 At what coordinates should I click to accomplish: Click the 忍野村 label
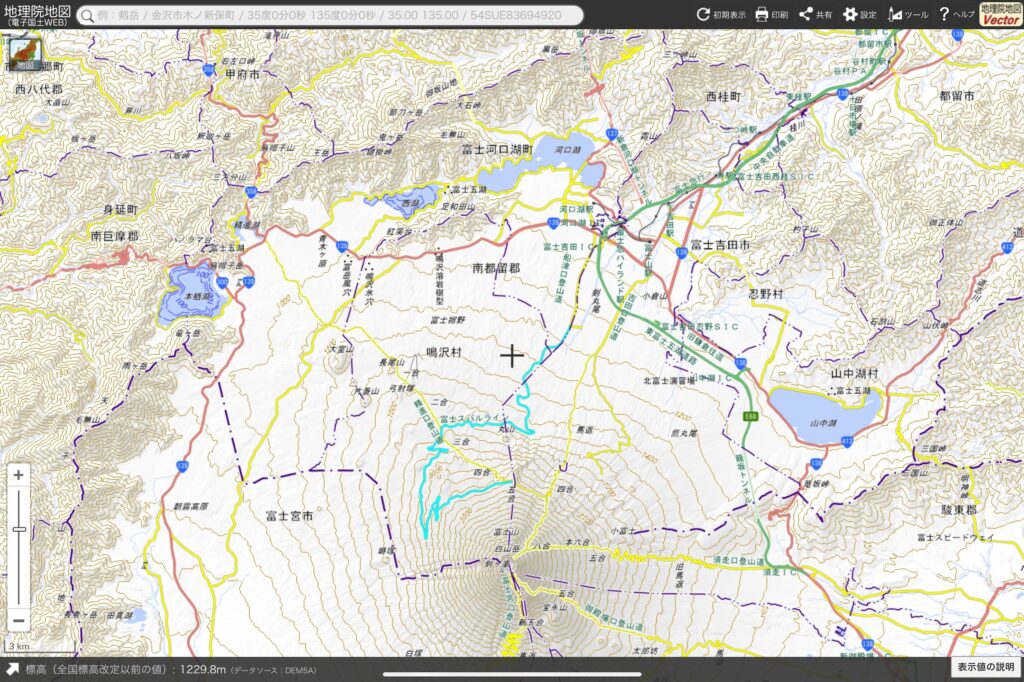765,294
